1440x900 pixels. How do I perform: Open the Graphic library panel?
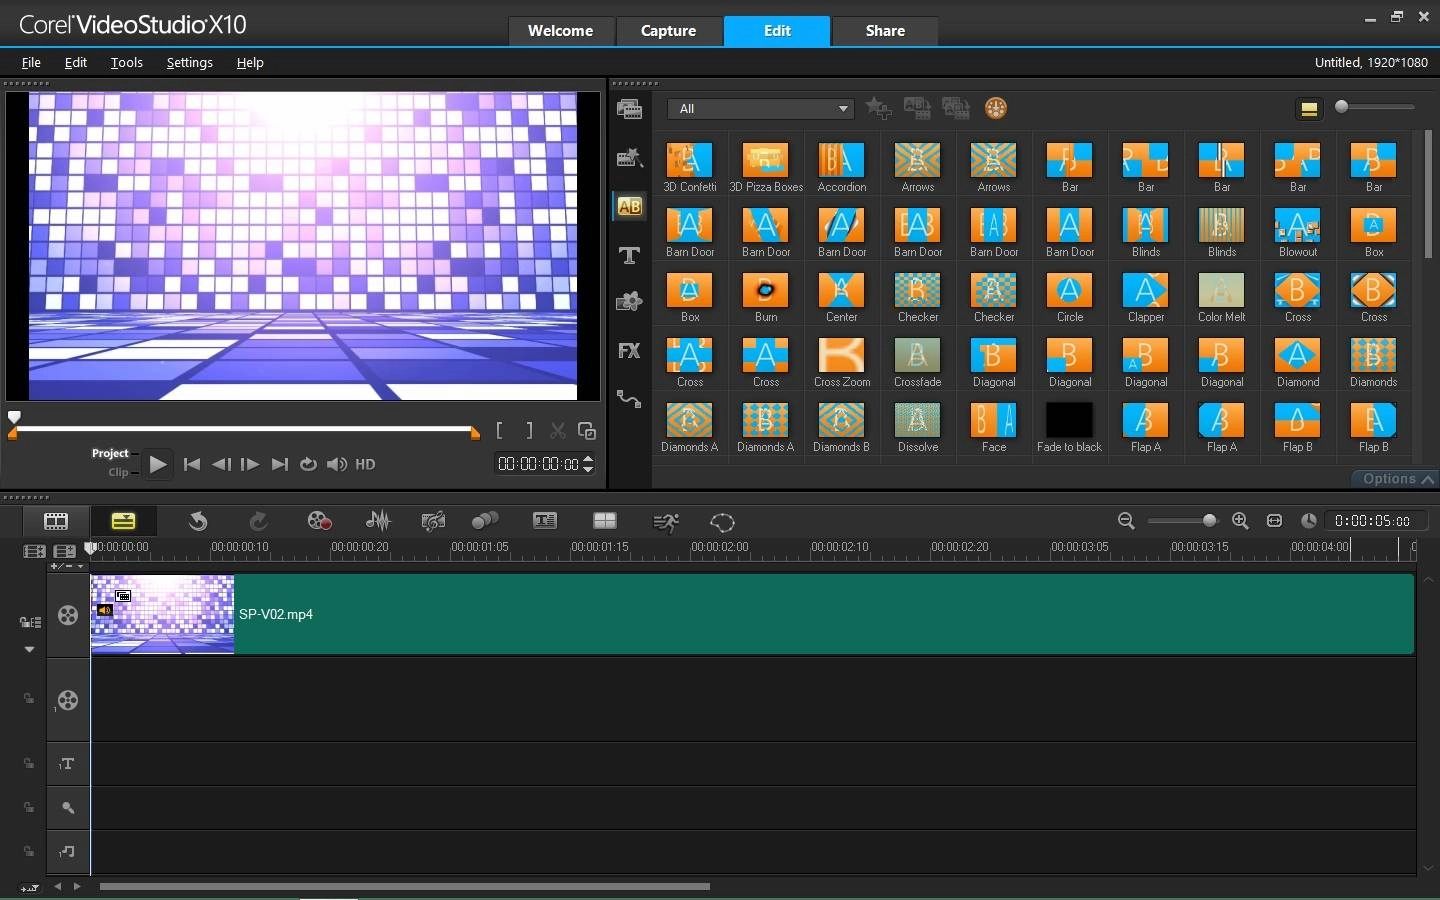(629, 302)
